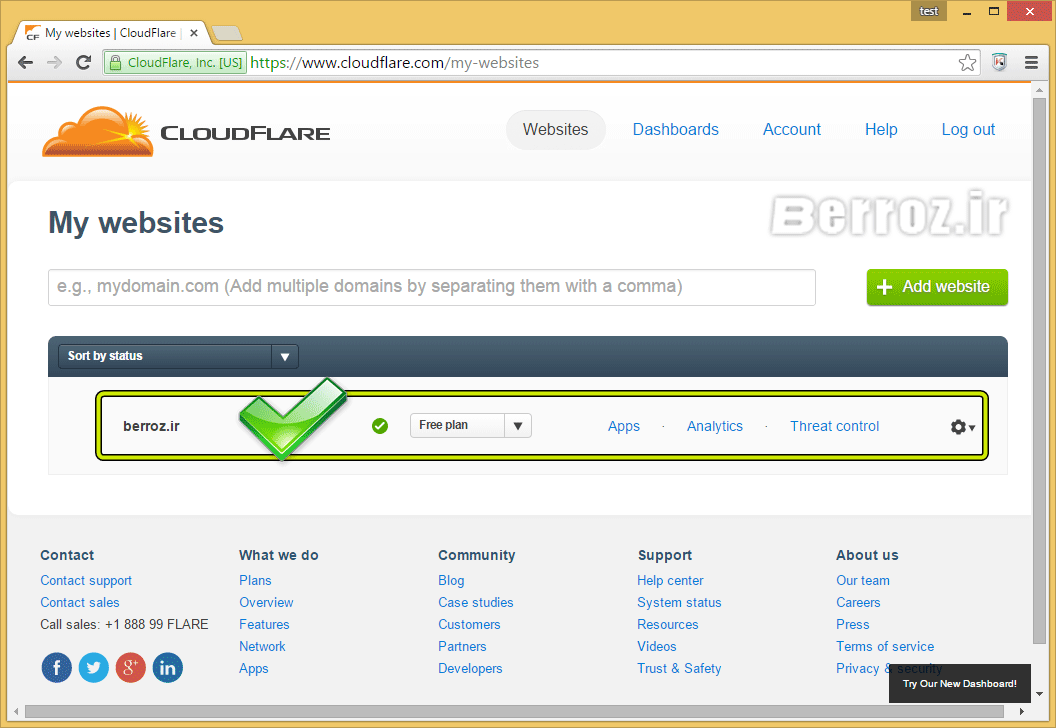Open the Threat control link
The image size is (1056, 728).
(x=835, y=426)
